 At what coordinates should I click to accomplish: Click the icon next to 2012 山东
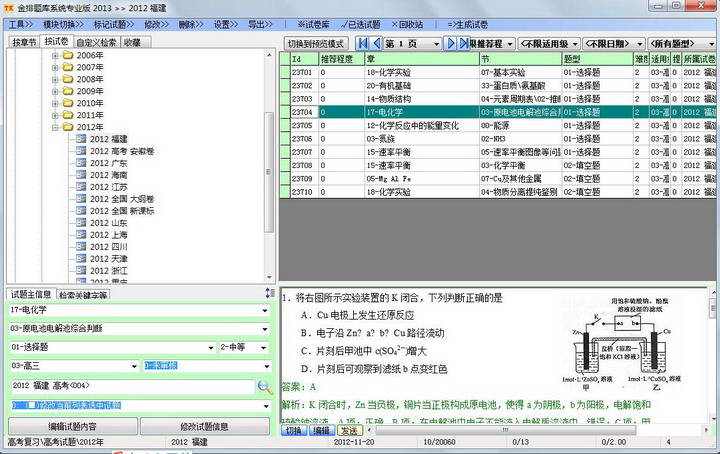81,222
